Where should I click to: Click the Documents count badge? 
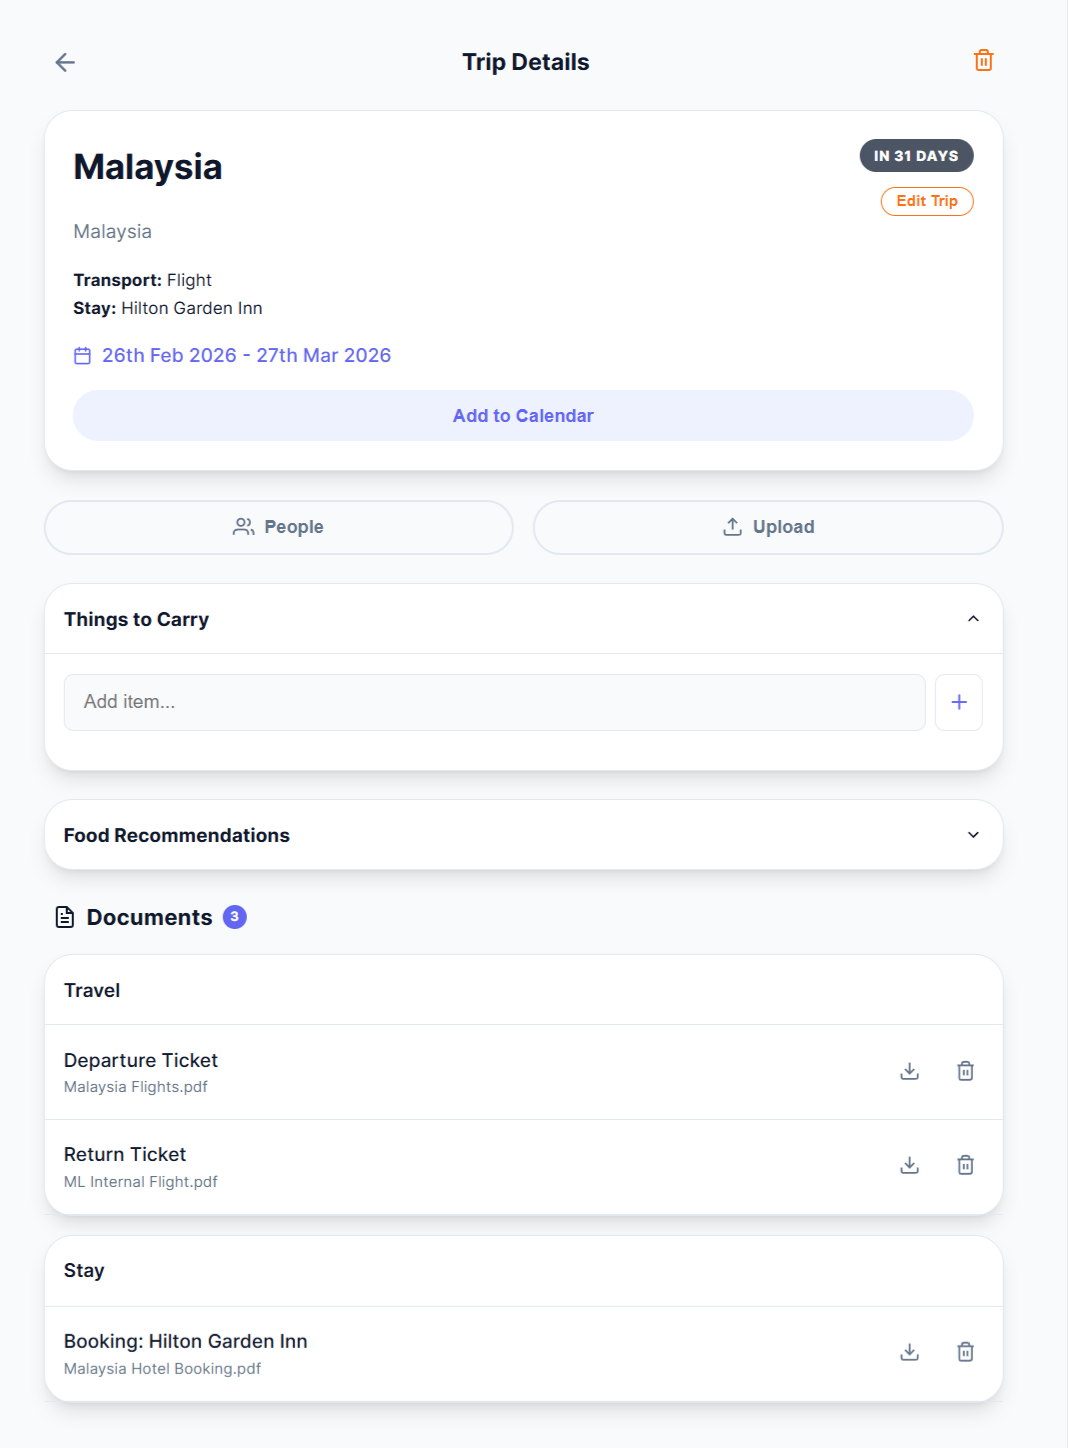click(235, 916)
